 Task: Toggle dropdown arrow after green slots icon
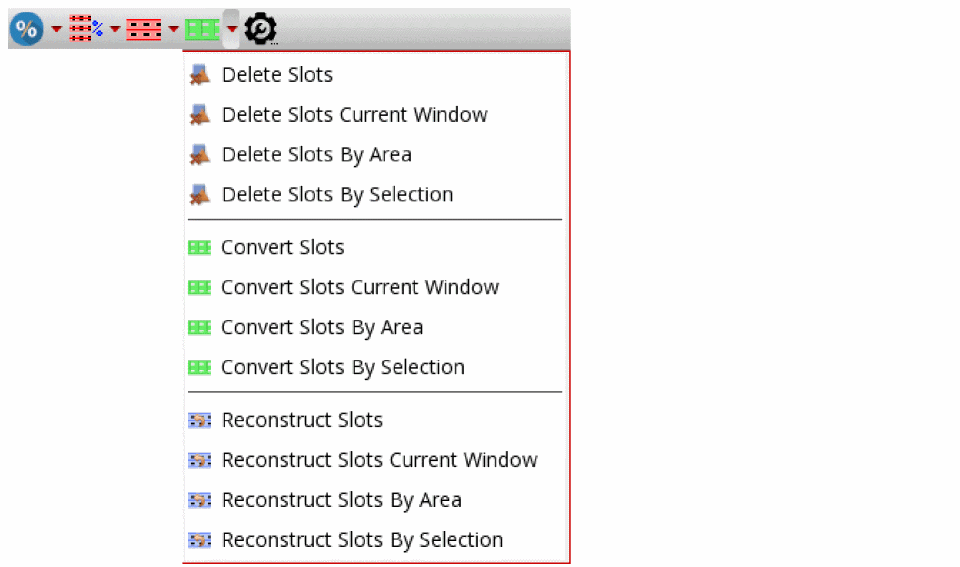[x=231, y=30]
